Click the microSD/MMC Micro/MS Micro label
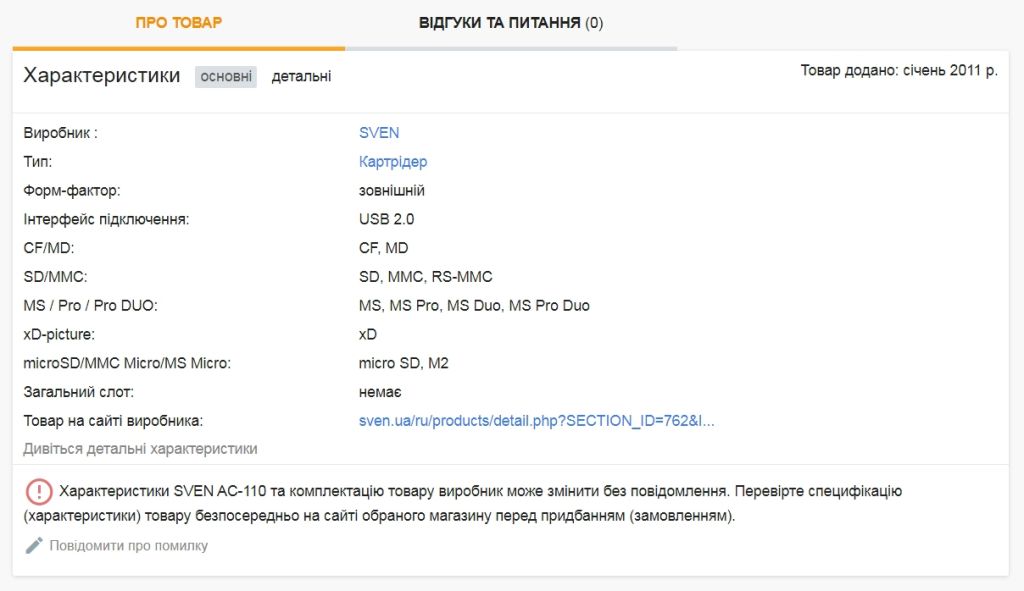 point(127,363)
